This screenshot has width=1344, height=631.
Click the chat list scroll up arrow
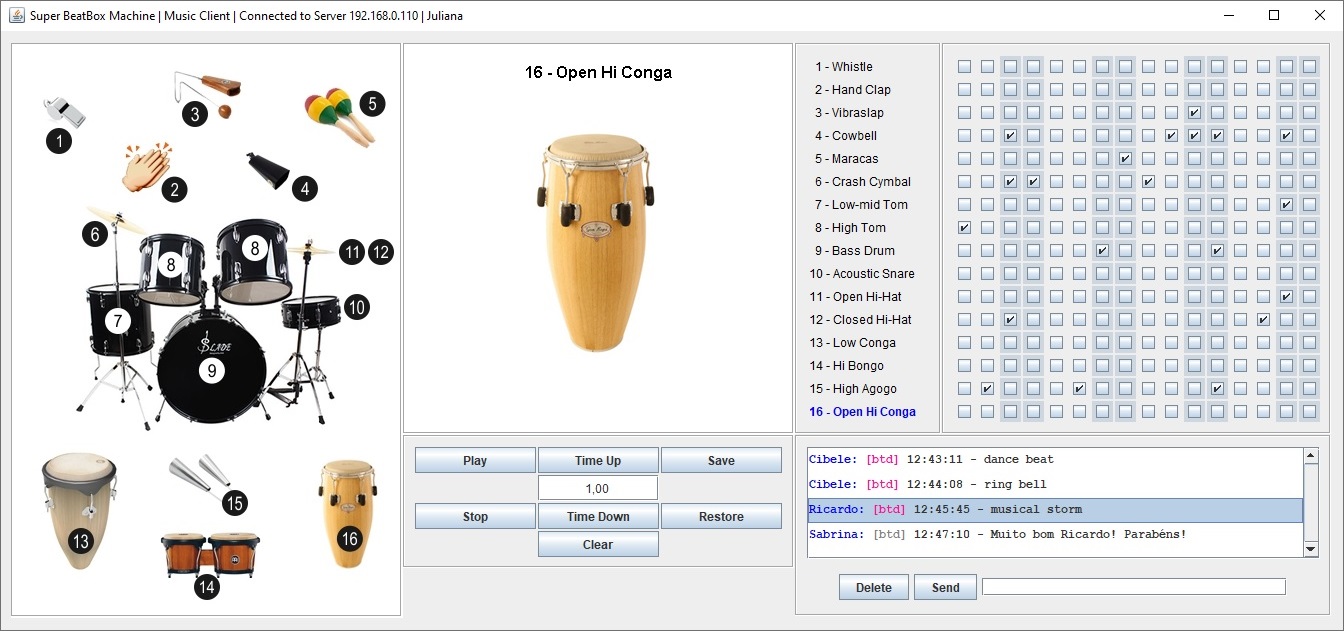pyautogui.click(x=1311, y=456)
